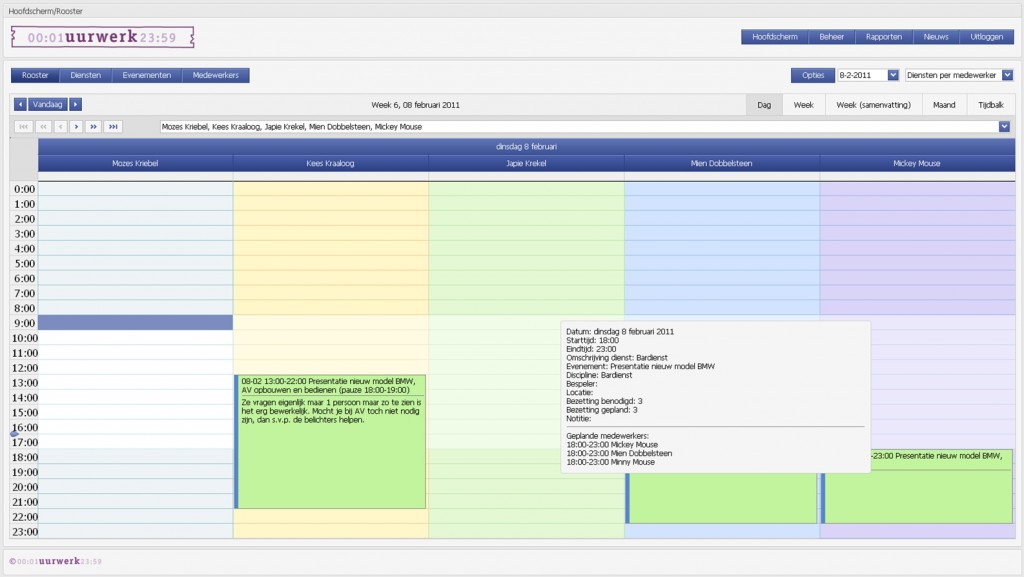The image size is (1024, 577).
Task: Open the Diensten tab
Action: coord(86,75)
